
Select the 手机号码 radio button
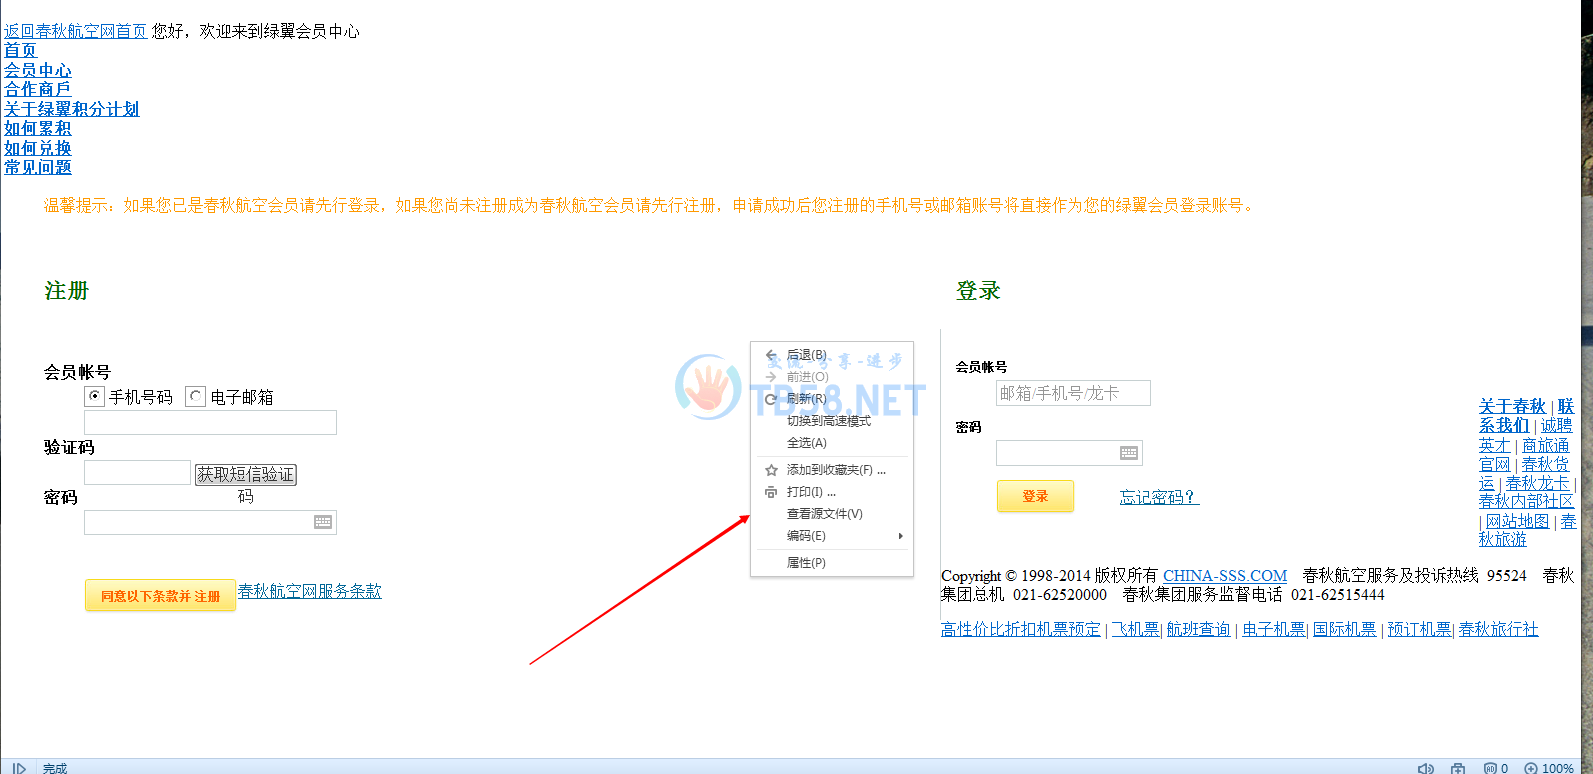tap(95, 397)
